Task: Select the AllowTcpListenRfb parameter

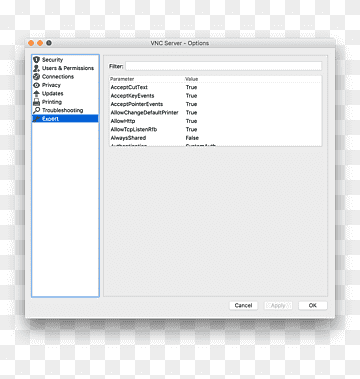Action: click(x=134, y=129)
